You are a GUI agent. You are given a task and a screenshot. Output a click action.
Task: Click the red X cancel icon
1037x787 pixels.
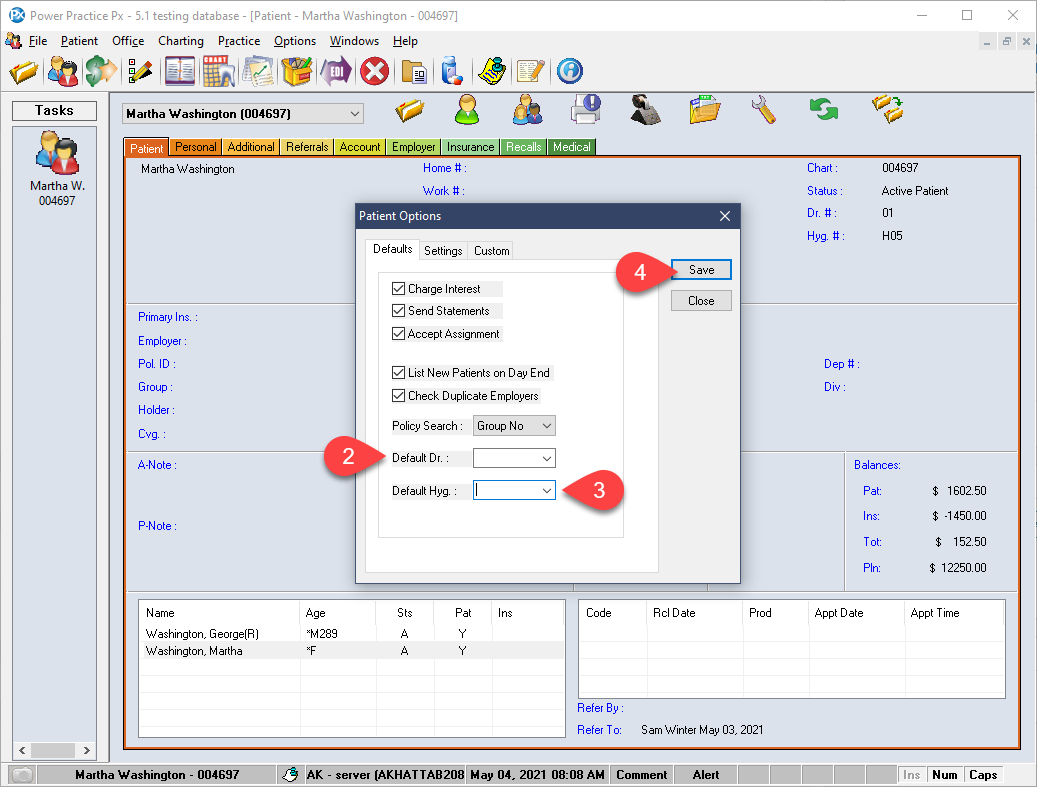coord(374,71)
